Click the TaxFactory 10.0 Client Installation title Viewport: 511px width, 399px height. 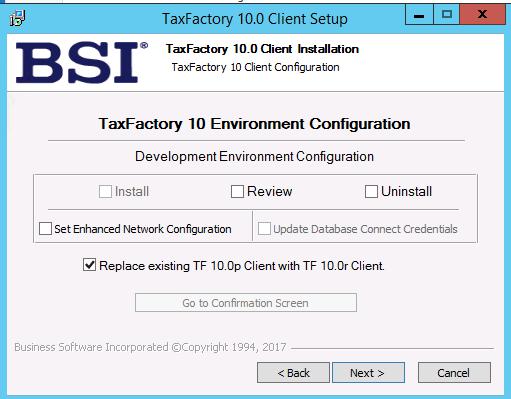pos(262,49)
